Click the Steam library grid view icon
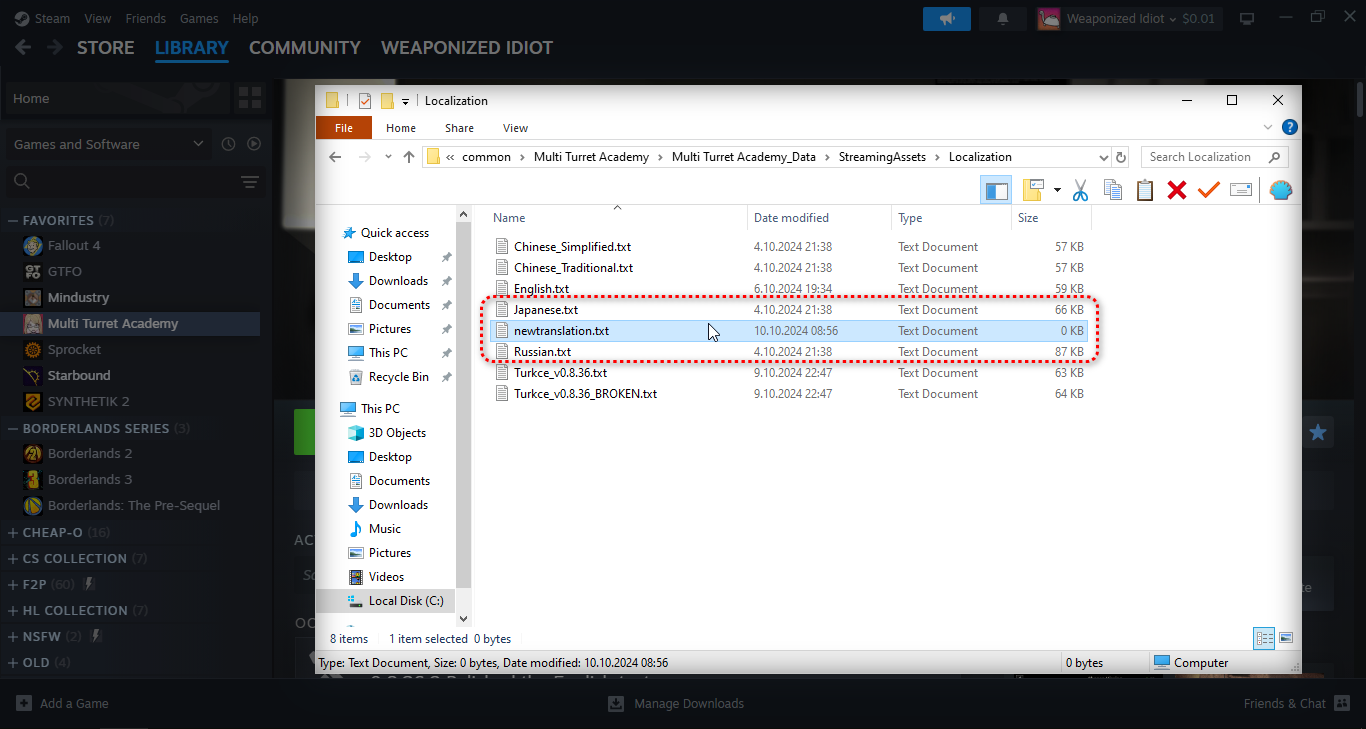The image size is (1366, 729). tap(249, 98)
